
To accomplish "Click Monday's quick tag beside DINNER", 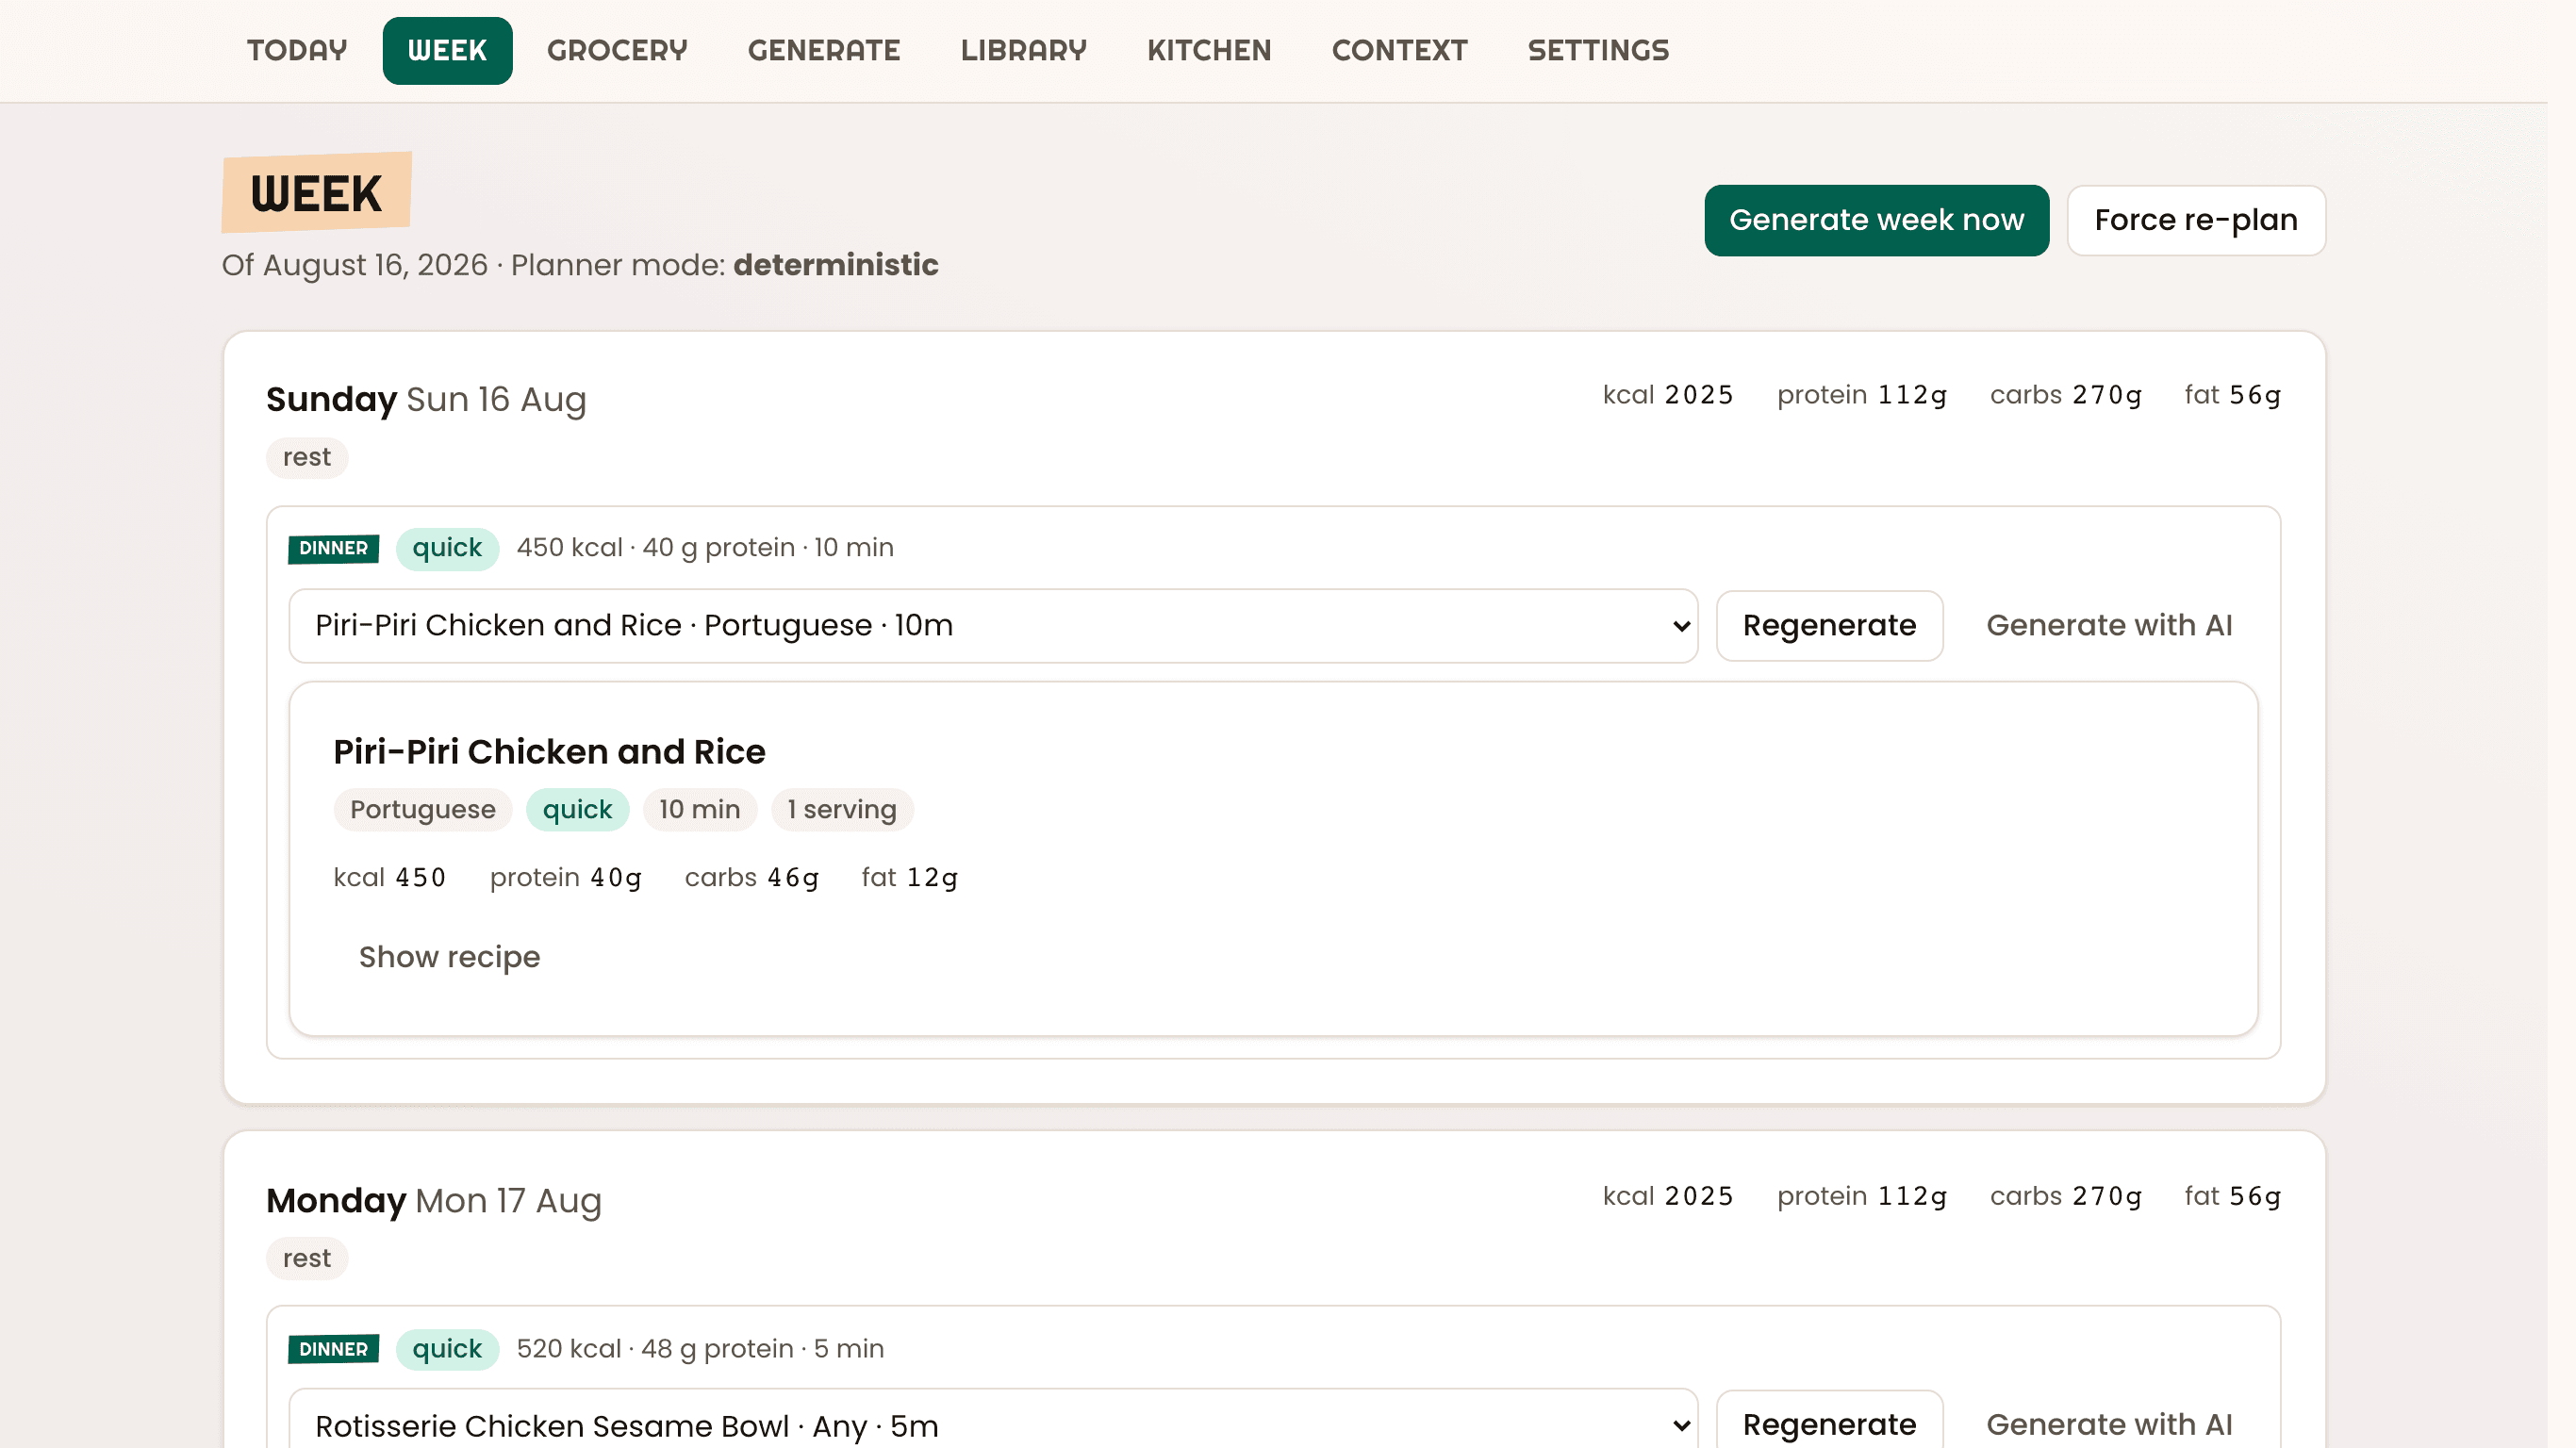I will coord(447,1350).
